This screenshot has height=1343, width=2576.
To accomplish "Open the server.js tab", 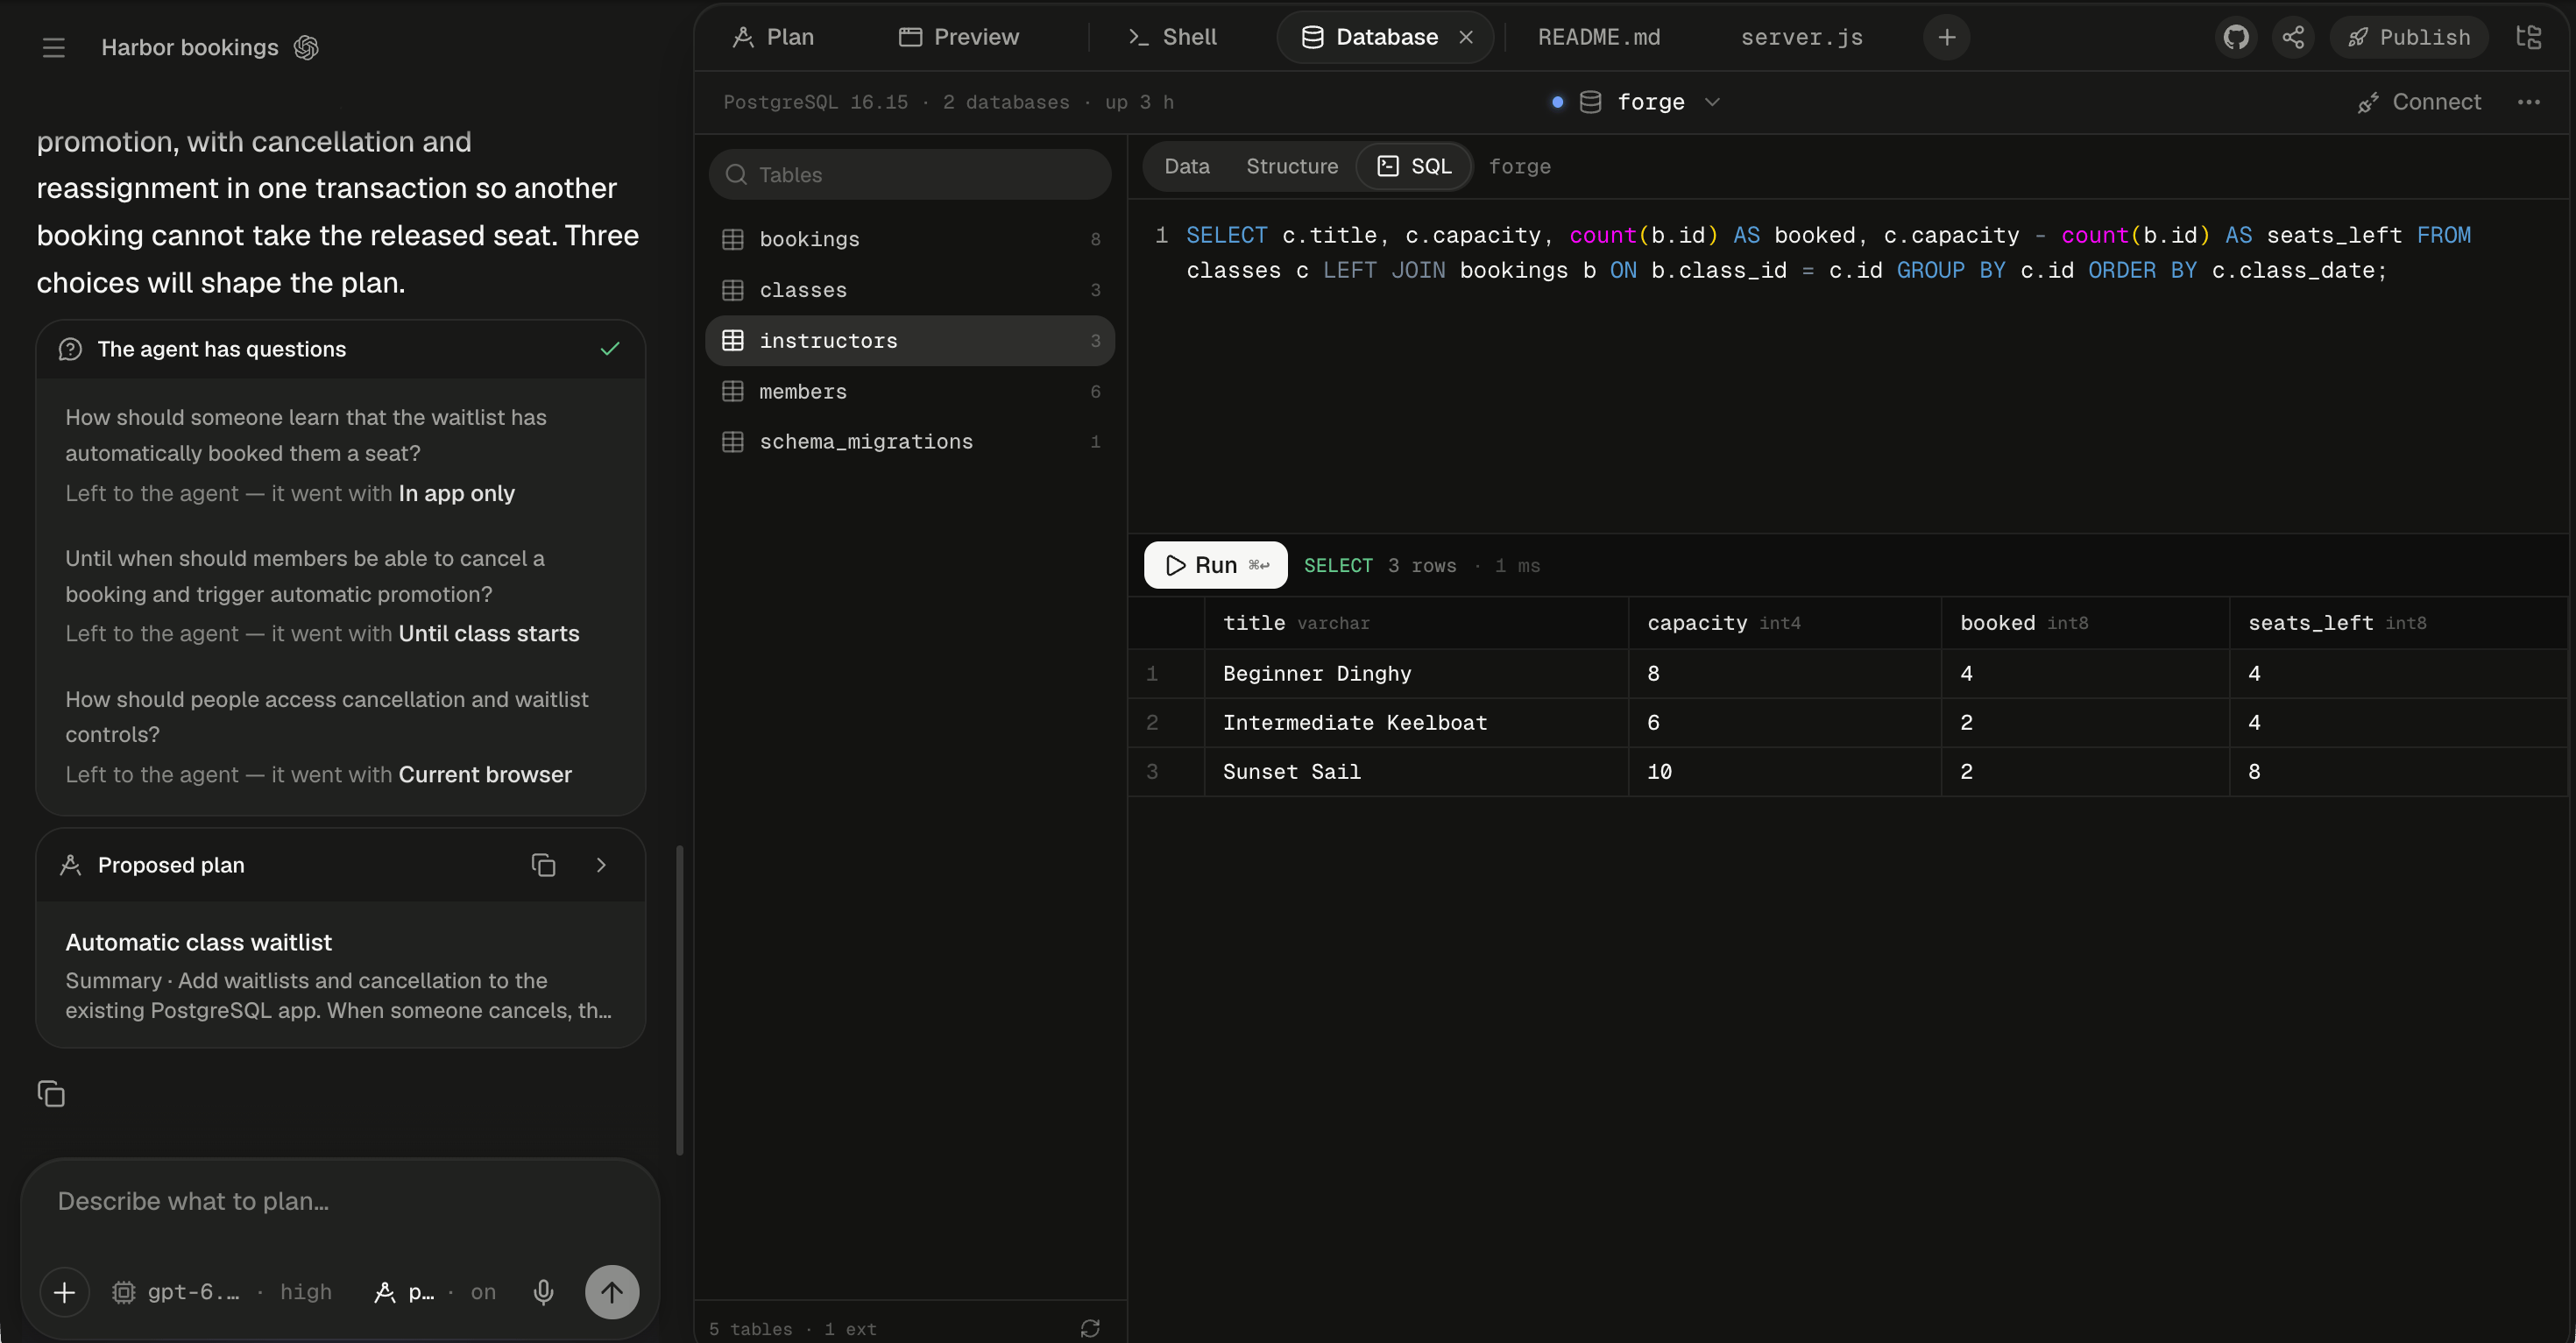I will [x=1802, y=37].
